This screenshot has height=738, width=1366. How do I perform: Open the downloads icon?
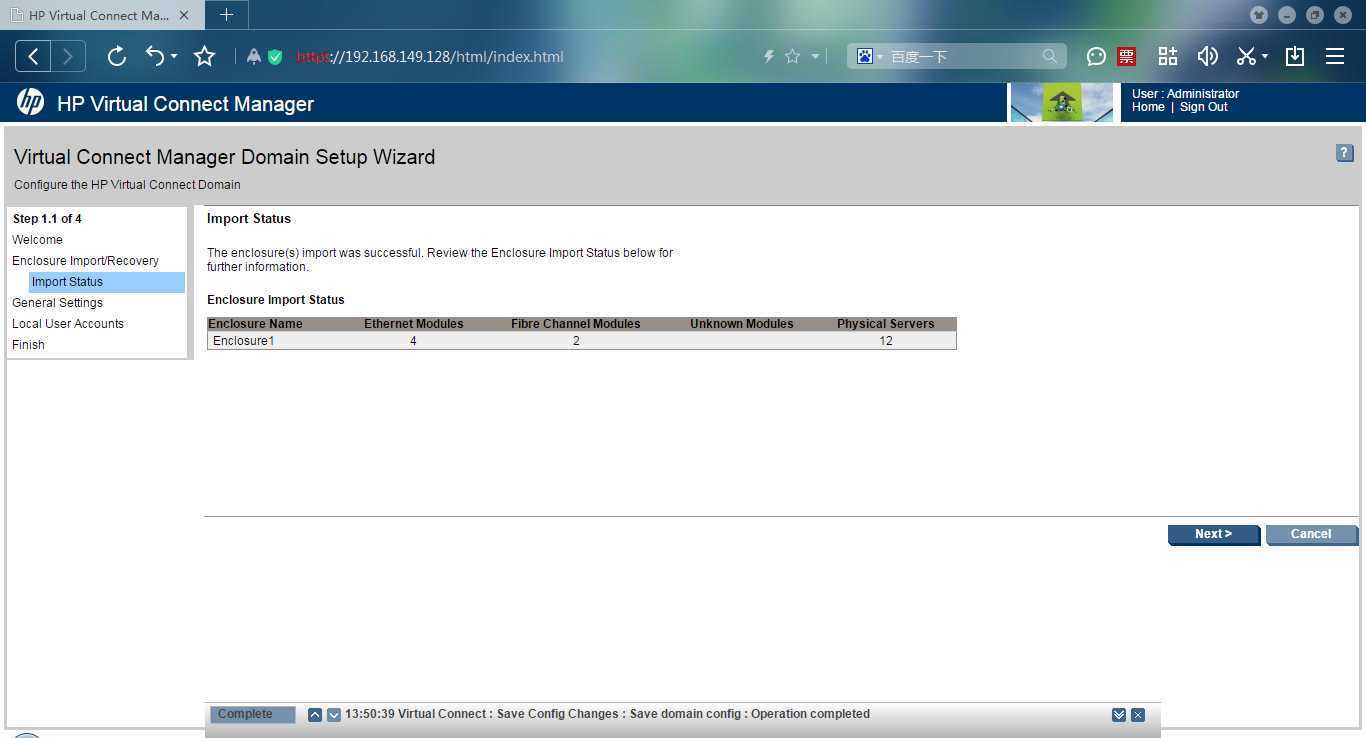pyautogui.click(x=1295, y=57)
